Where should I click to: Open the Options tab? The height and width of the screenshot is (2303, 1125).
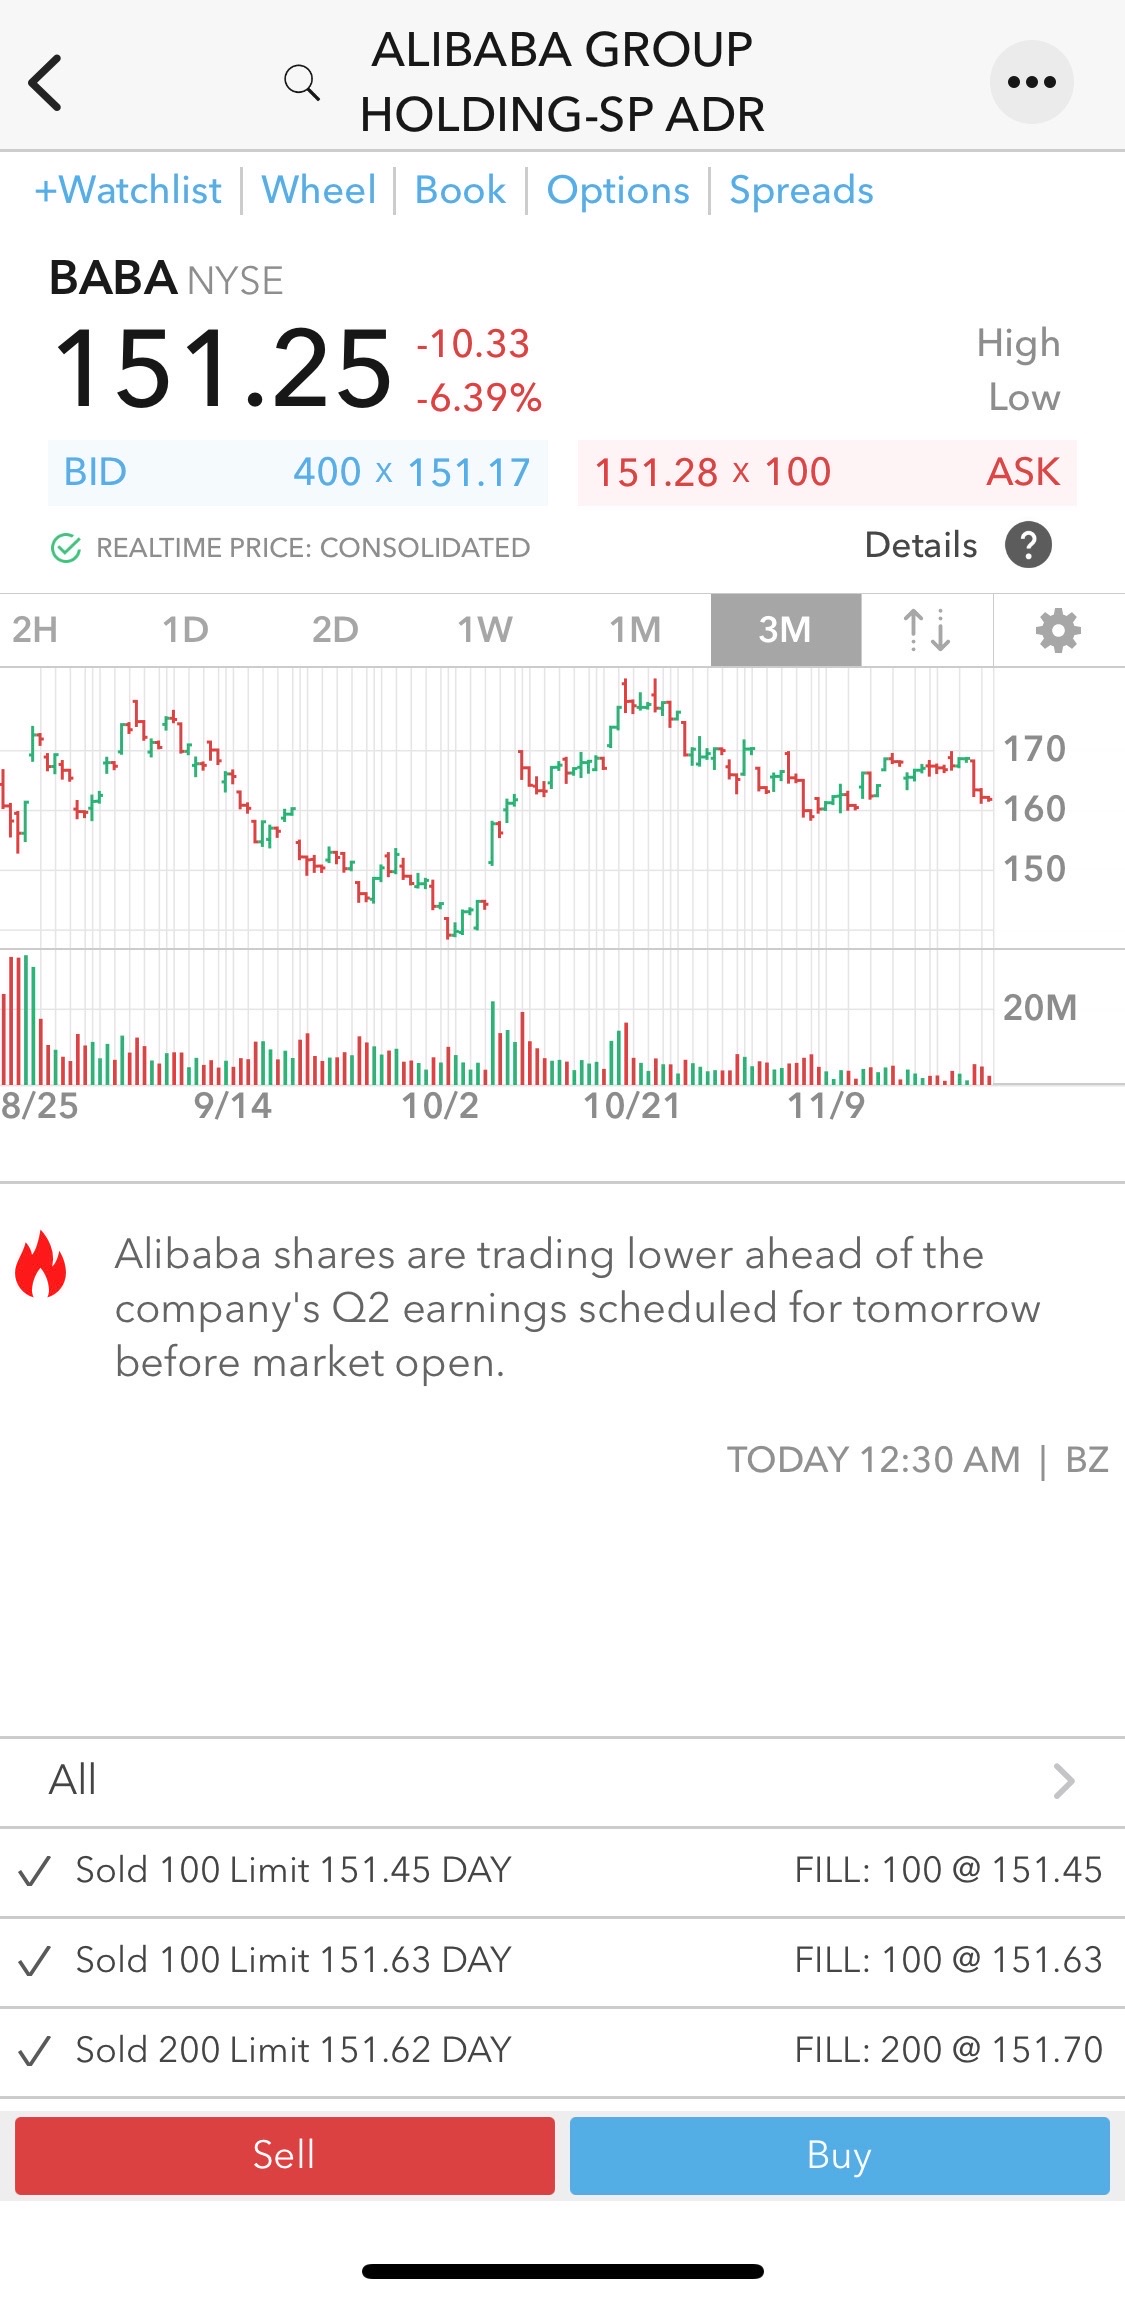(x=618, y=190)
